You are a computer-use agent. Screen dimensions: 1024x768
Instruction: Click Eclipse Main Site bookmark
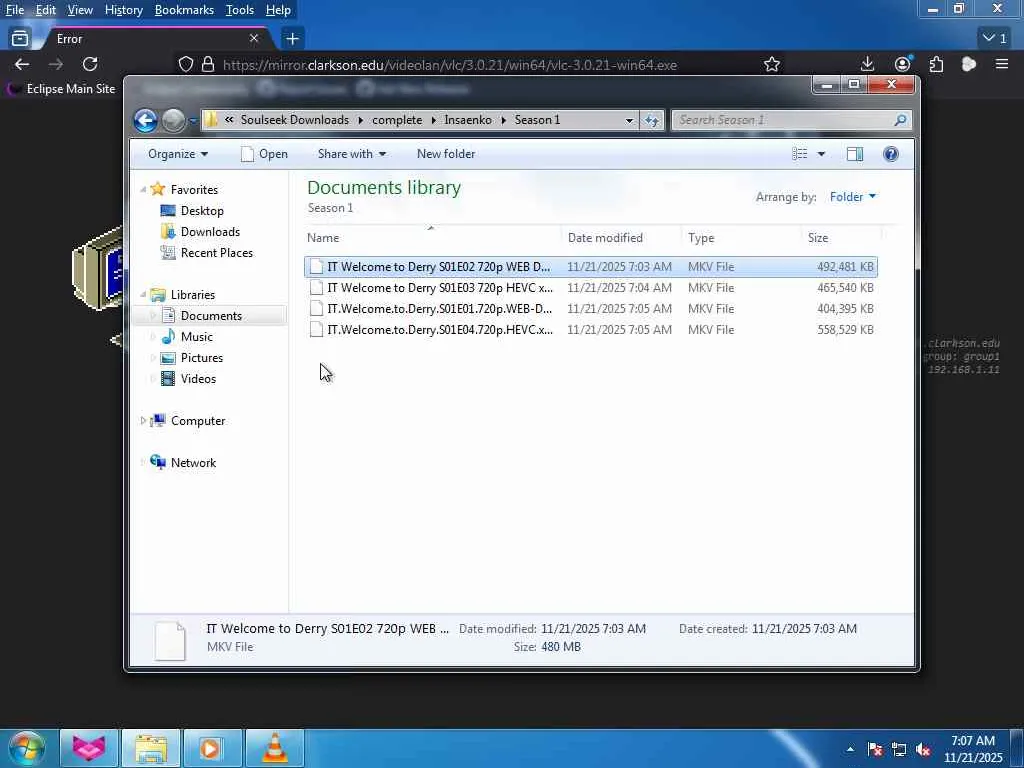pyautogui.click(x=61, y=89)
